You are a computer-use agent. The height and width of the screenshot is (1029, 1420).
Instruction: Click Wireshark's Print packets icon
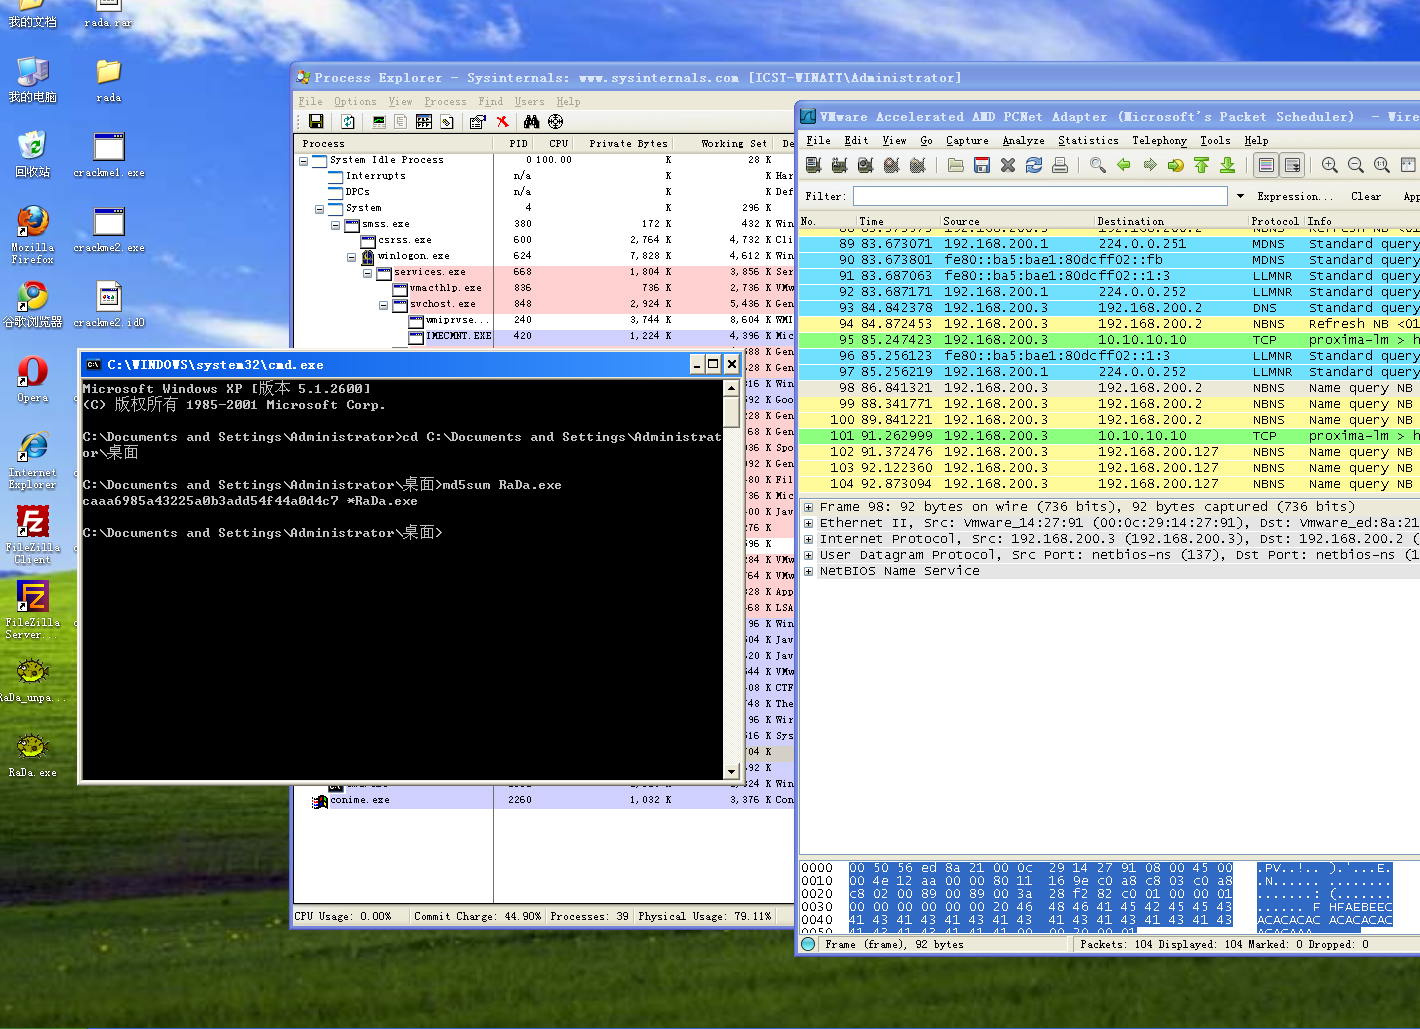(1060, 165)
